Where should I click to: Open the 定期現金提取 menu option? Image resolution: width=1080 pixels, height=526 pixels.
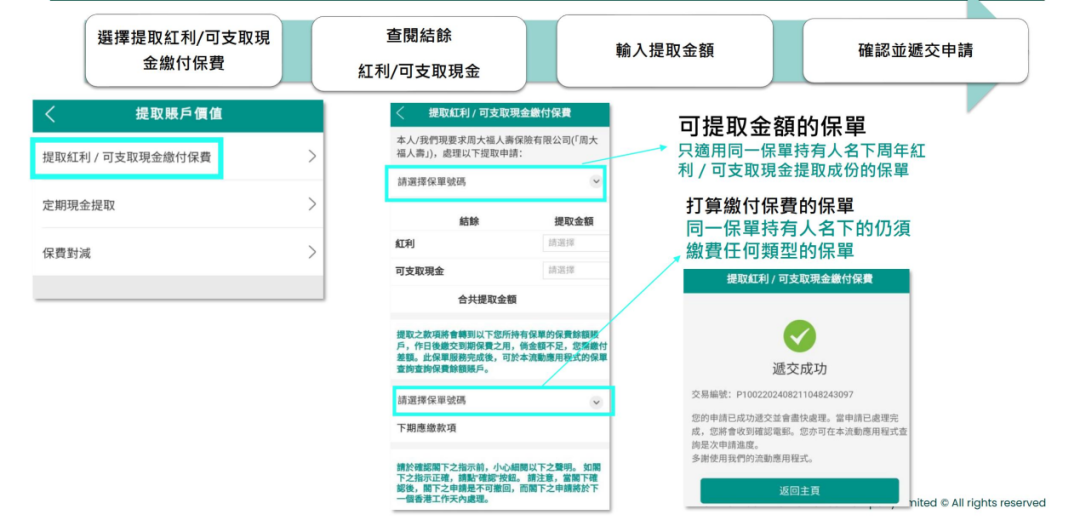[79, 205]
